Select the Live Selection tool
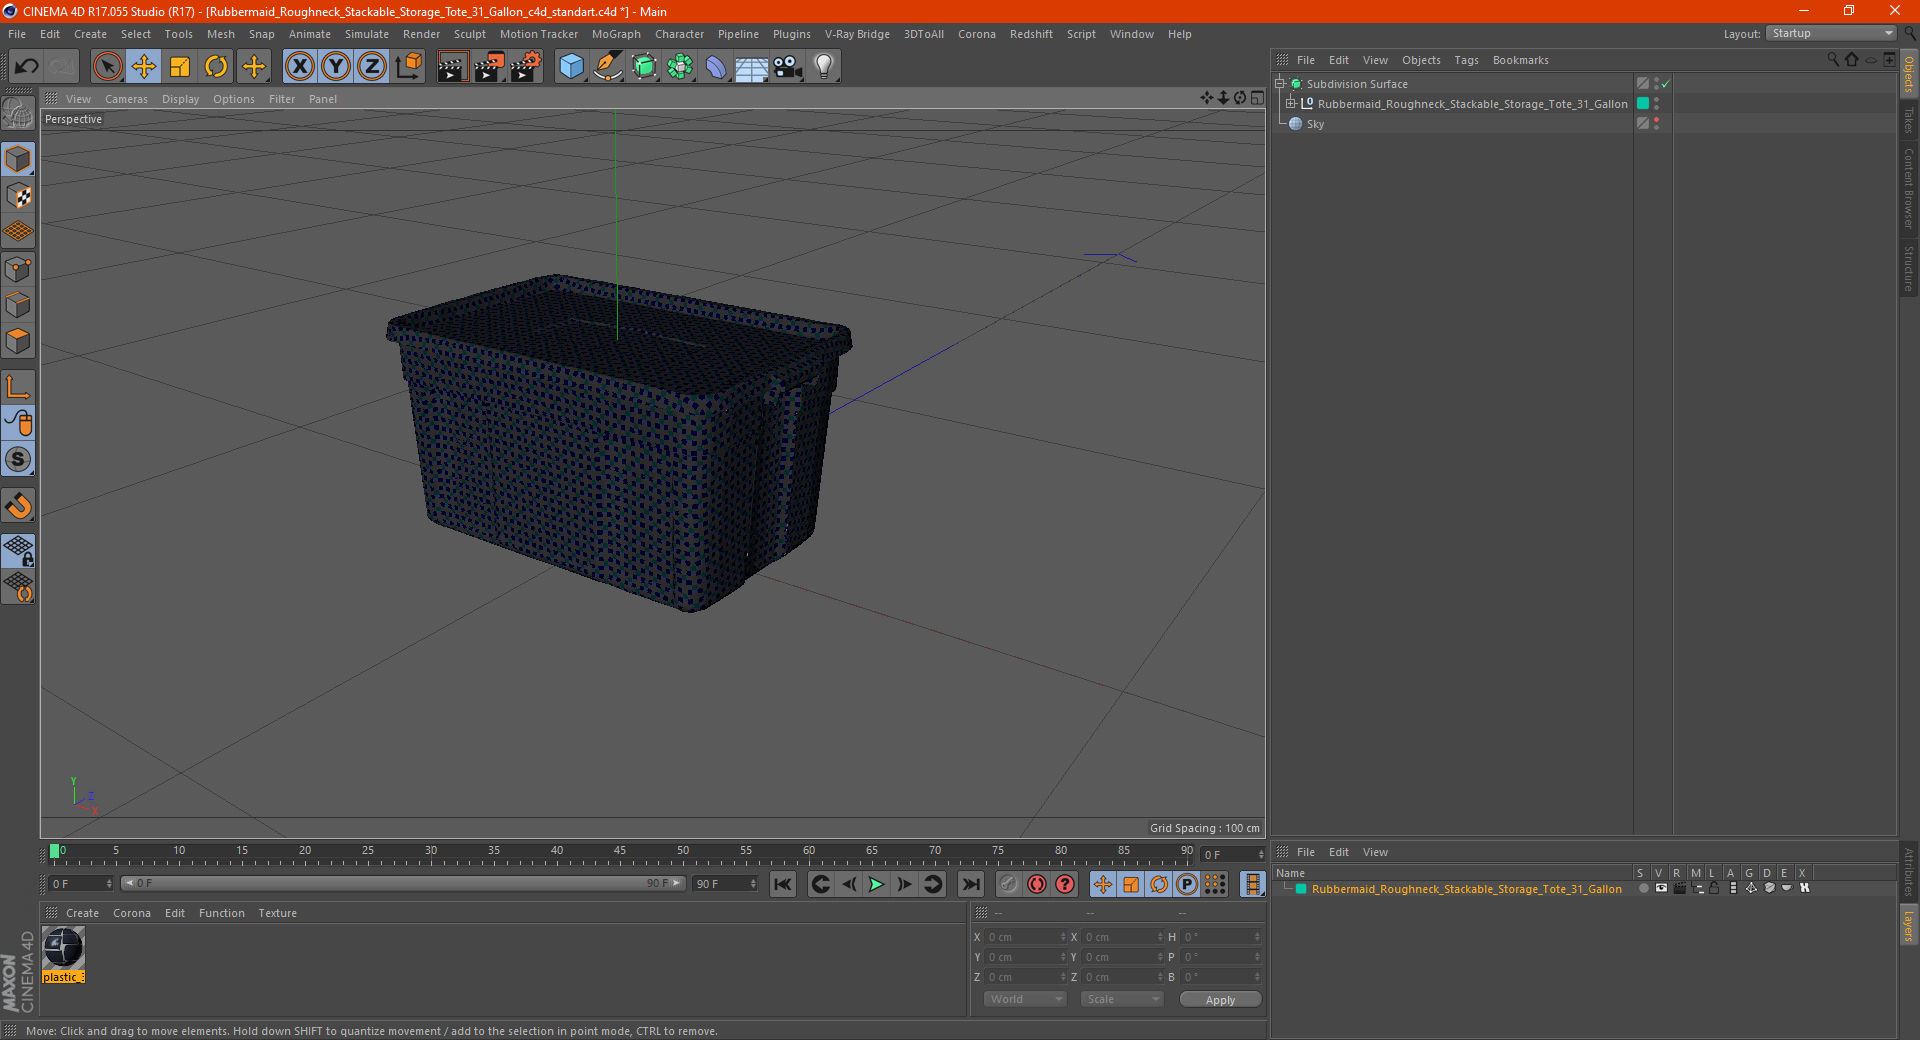Screen dimensions: 1920x1040 coord(107,67)
